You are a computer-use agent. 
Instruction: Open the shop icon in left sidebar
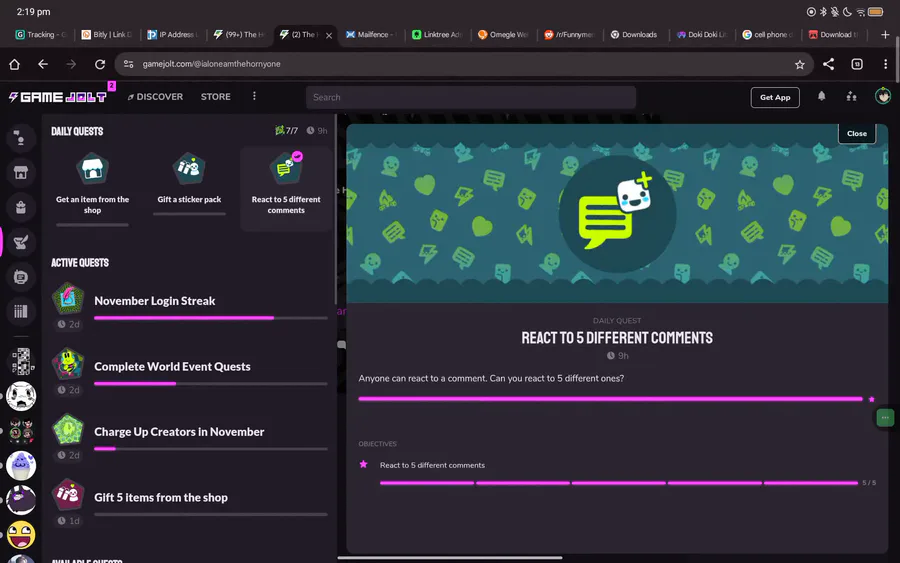pos(21,172)
